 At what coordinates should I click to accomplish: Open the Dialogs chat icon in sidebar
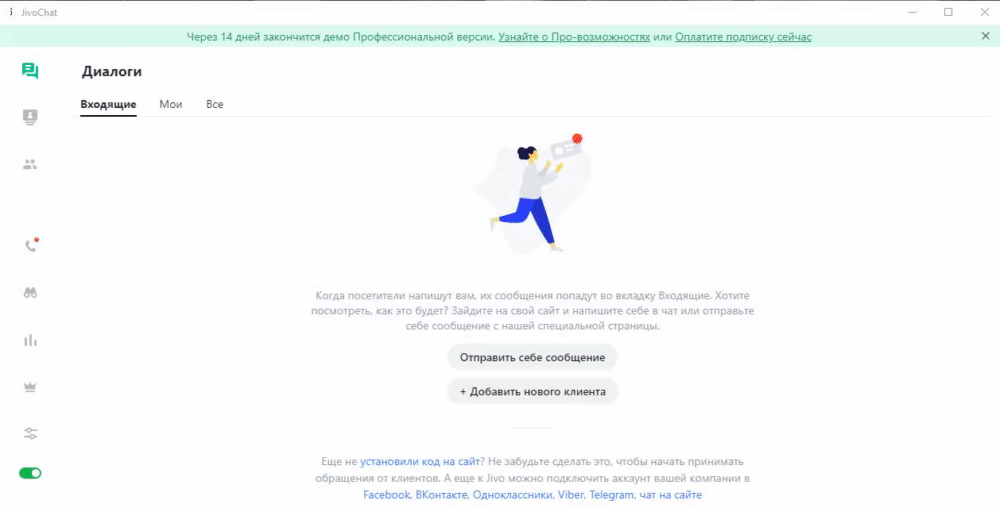pyautogui.click(x=30, y=71)
